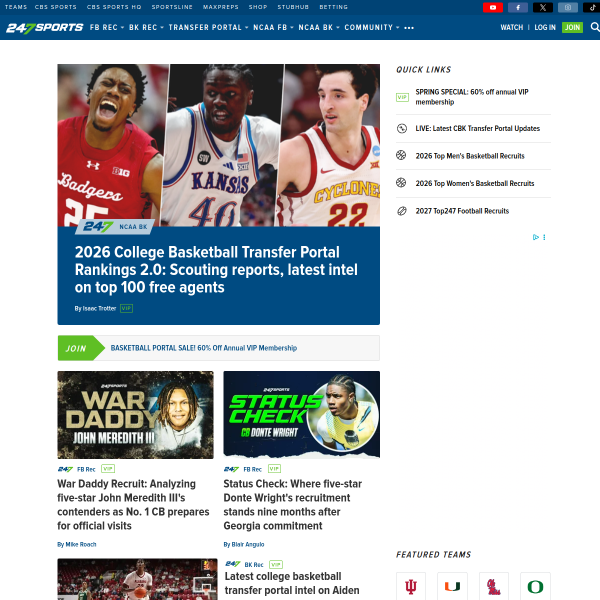Open the basketball game photo thumbnail
The width and height of the screenshot is (600, 600).
click(x=137, y=579)
